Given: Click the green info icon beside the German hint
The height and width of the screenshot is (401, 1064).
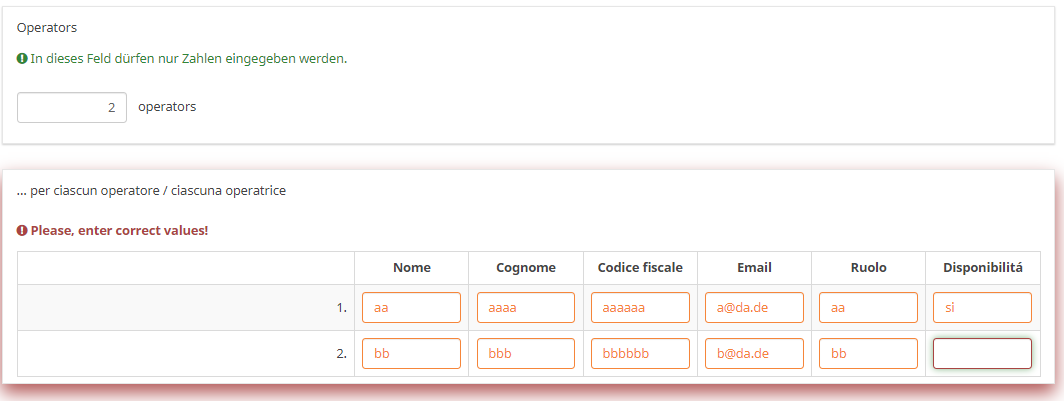Looking at the screenshot, I should (x=22, y=59).
